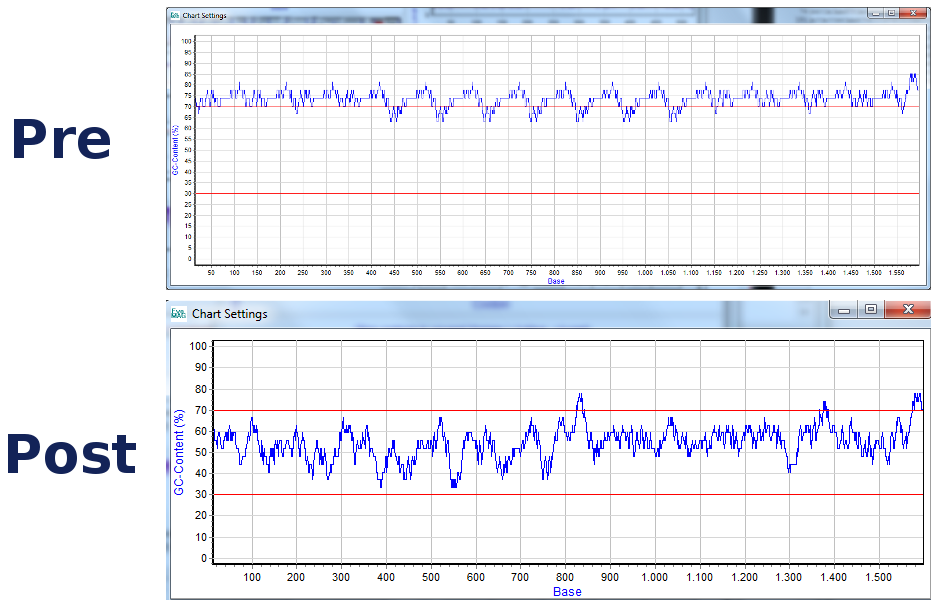Minimize the Post Chart Settings window
The image size is (941, 606).
pos(845,310)
